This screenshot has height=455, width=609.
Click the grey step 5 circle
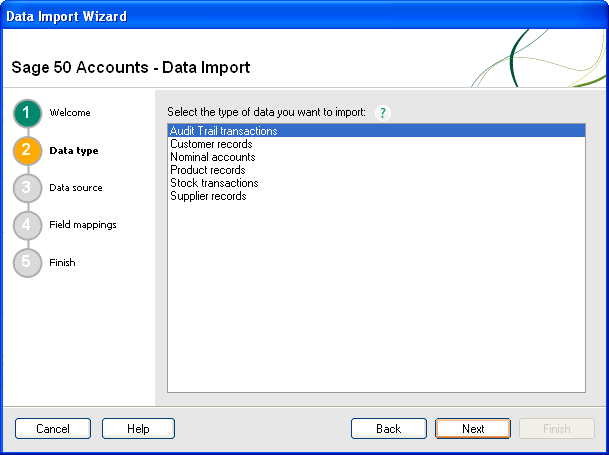27,263
